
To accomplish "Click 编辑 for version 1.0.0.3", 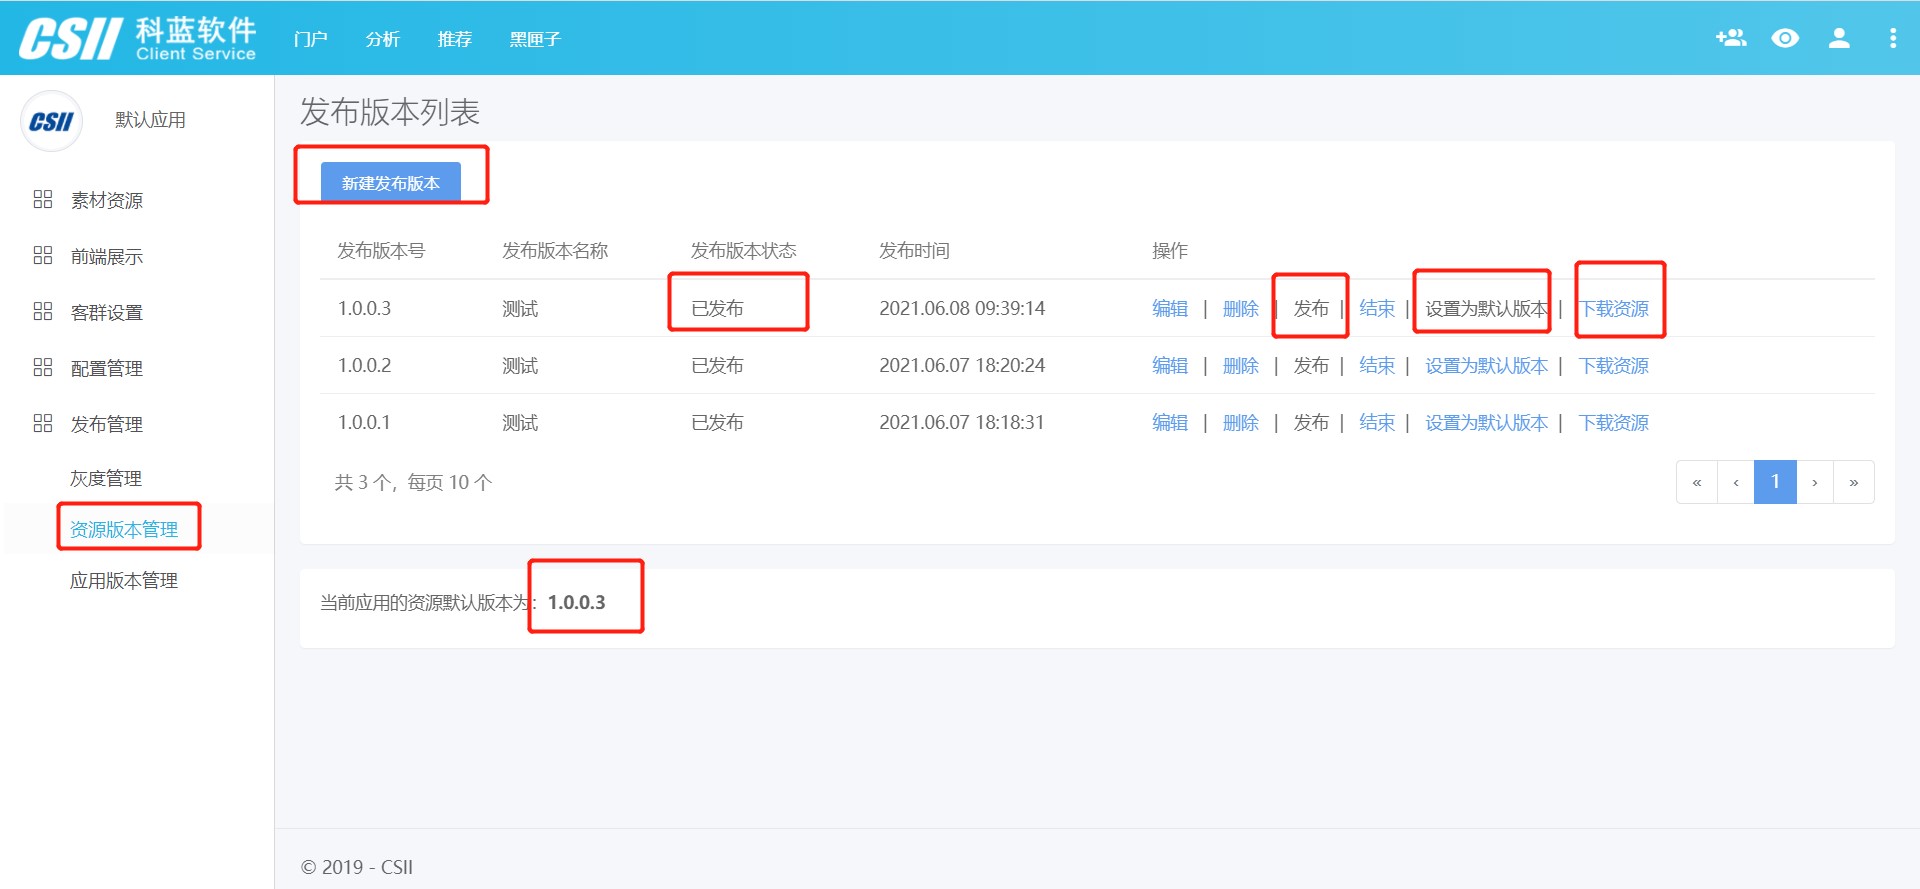I will (1170, 308).
